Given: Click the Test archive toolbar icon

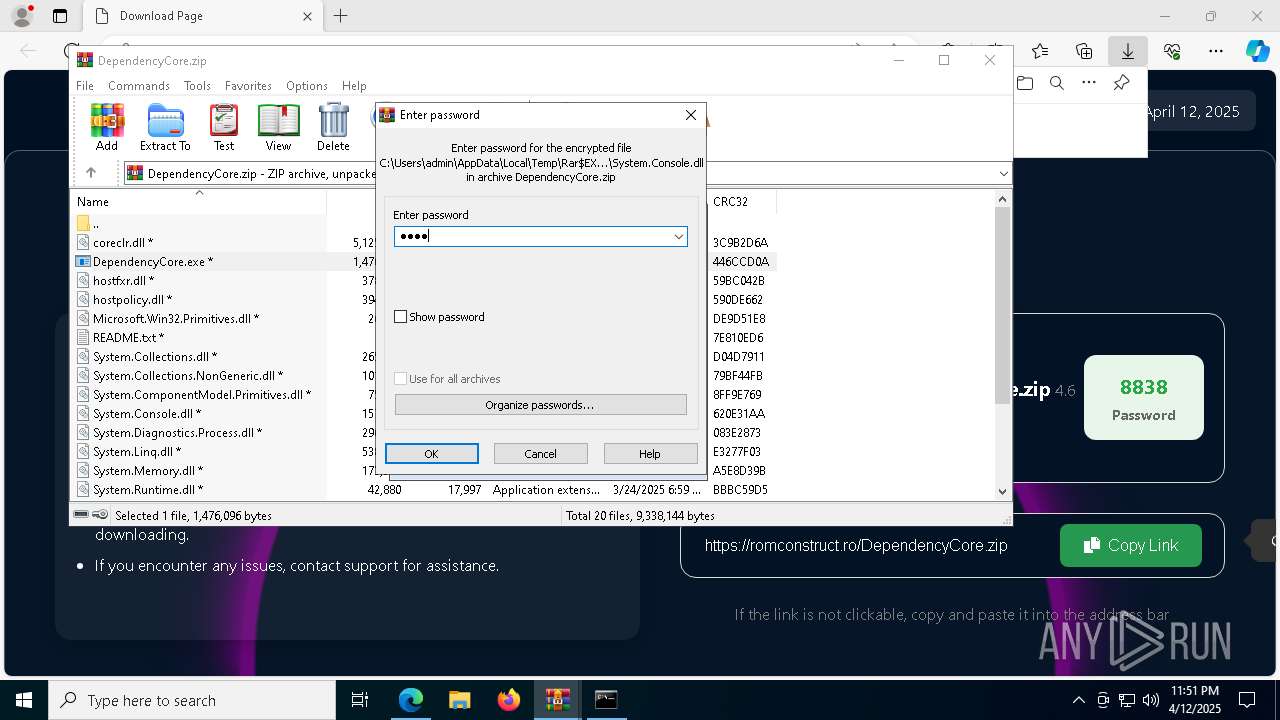Looking at the screenshot, I should [x=224, y=126].
